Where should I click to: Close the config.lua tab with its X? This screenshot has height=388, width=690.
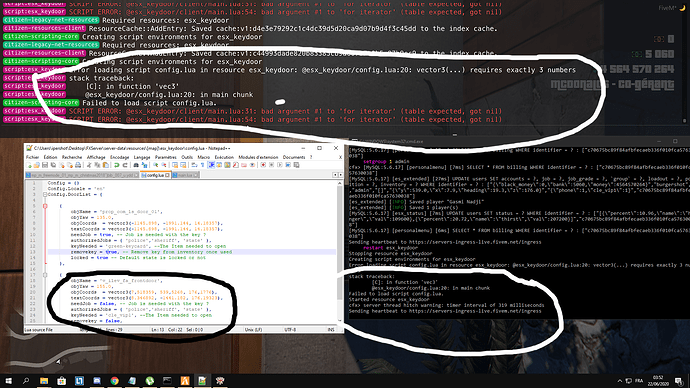pos(167,175)
